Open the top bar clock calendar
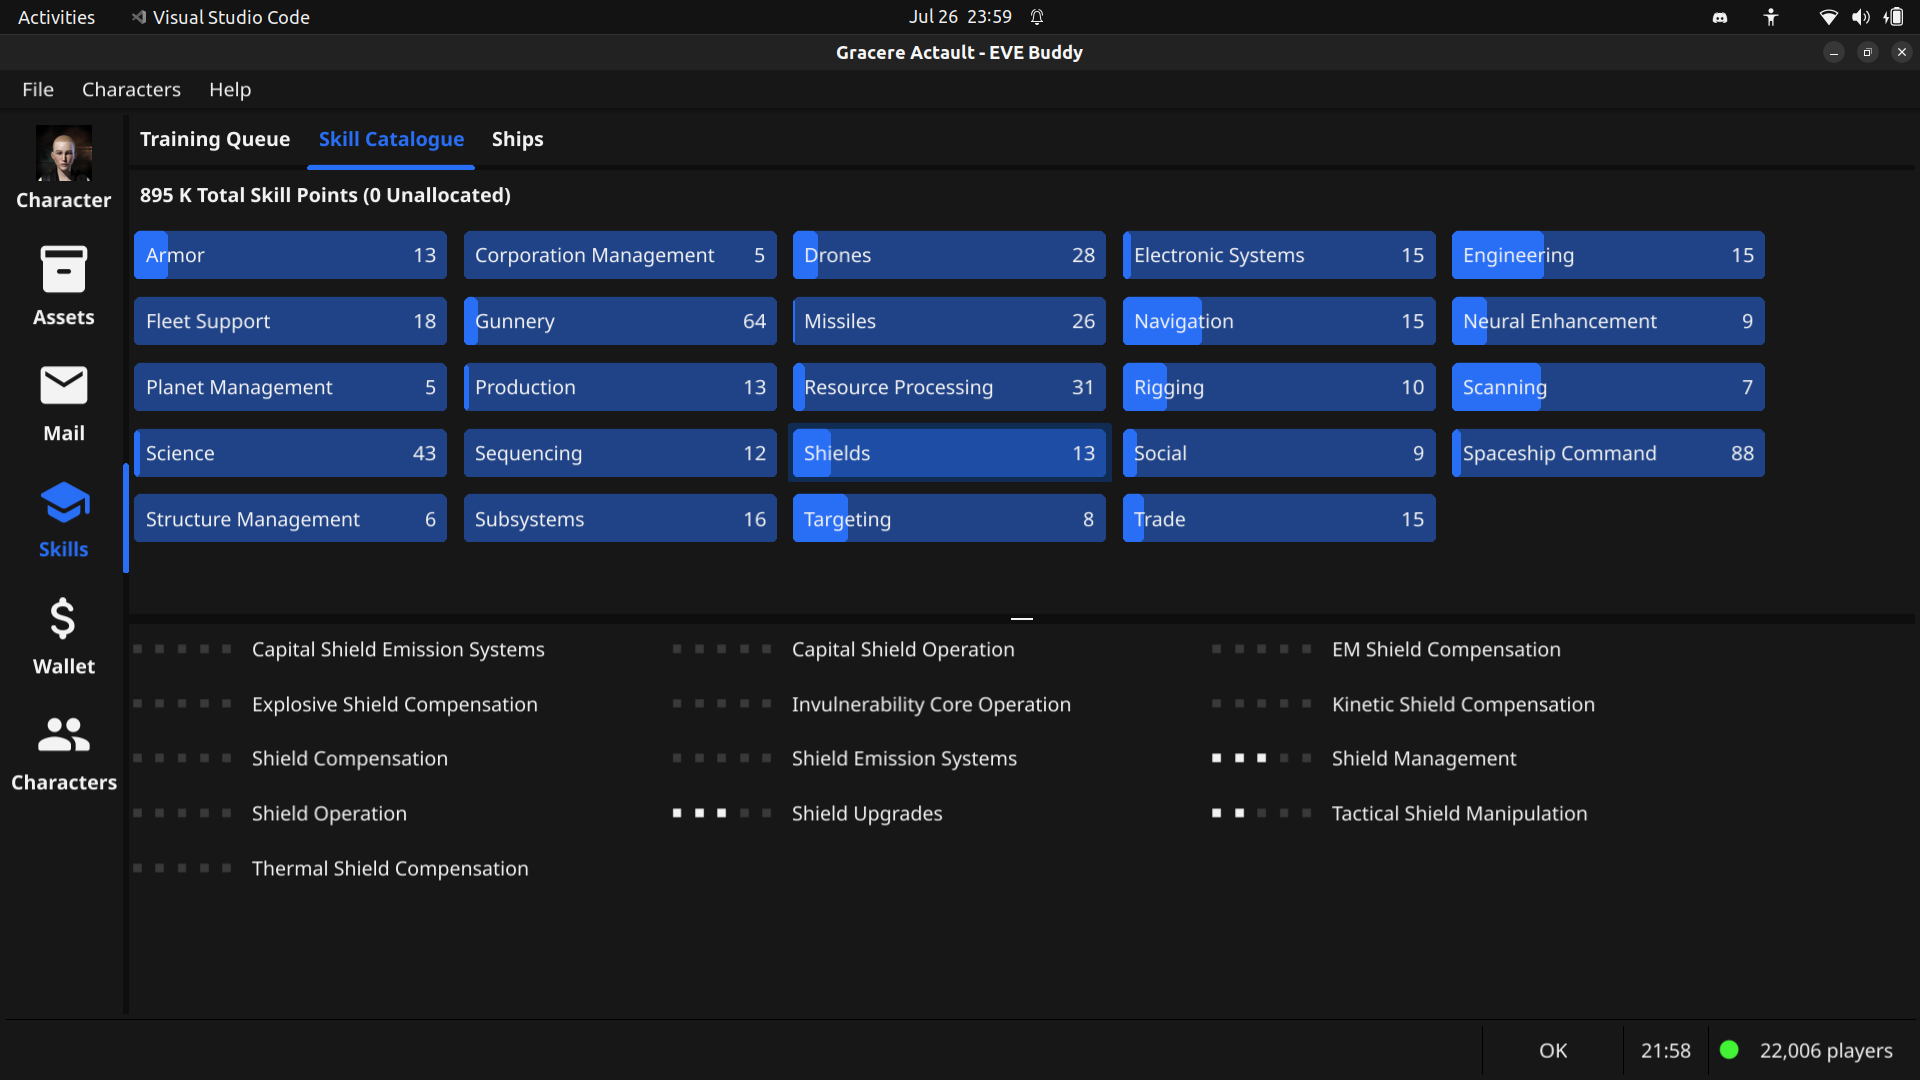The width and height of the screenshot is (1920, 1080). [x=960, y=17]
